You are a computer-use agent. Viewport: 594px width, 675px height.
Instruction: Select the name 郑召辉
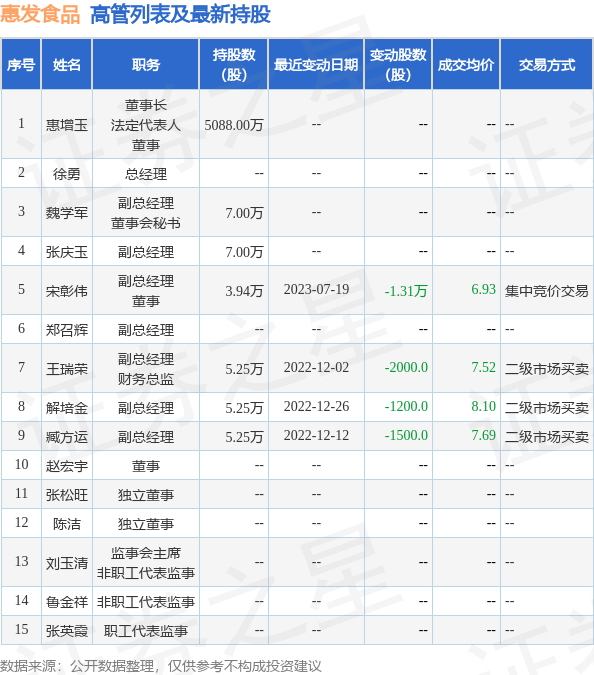pos(67,329)
